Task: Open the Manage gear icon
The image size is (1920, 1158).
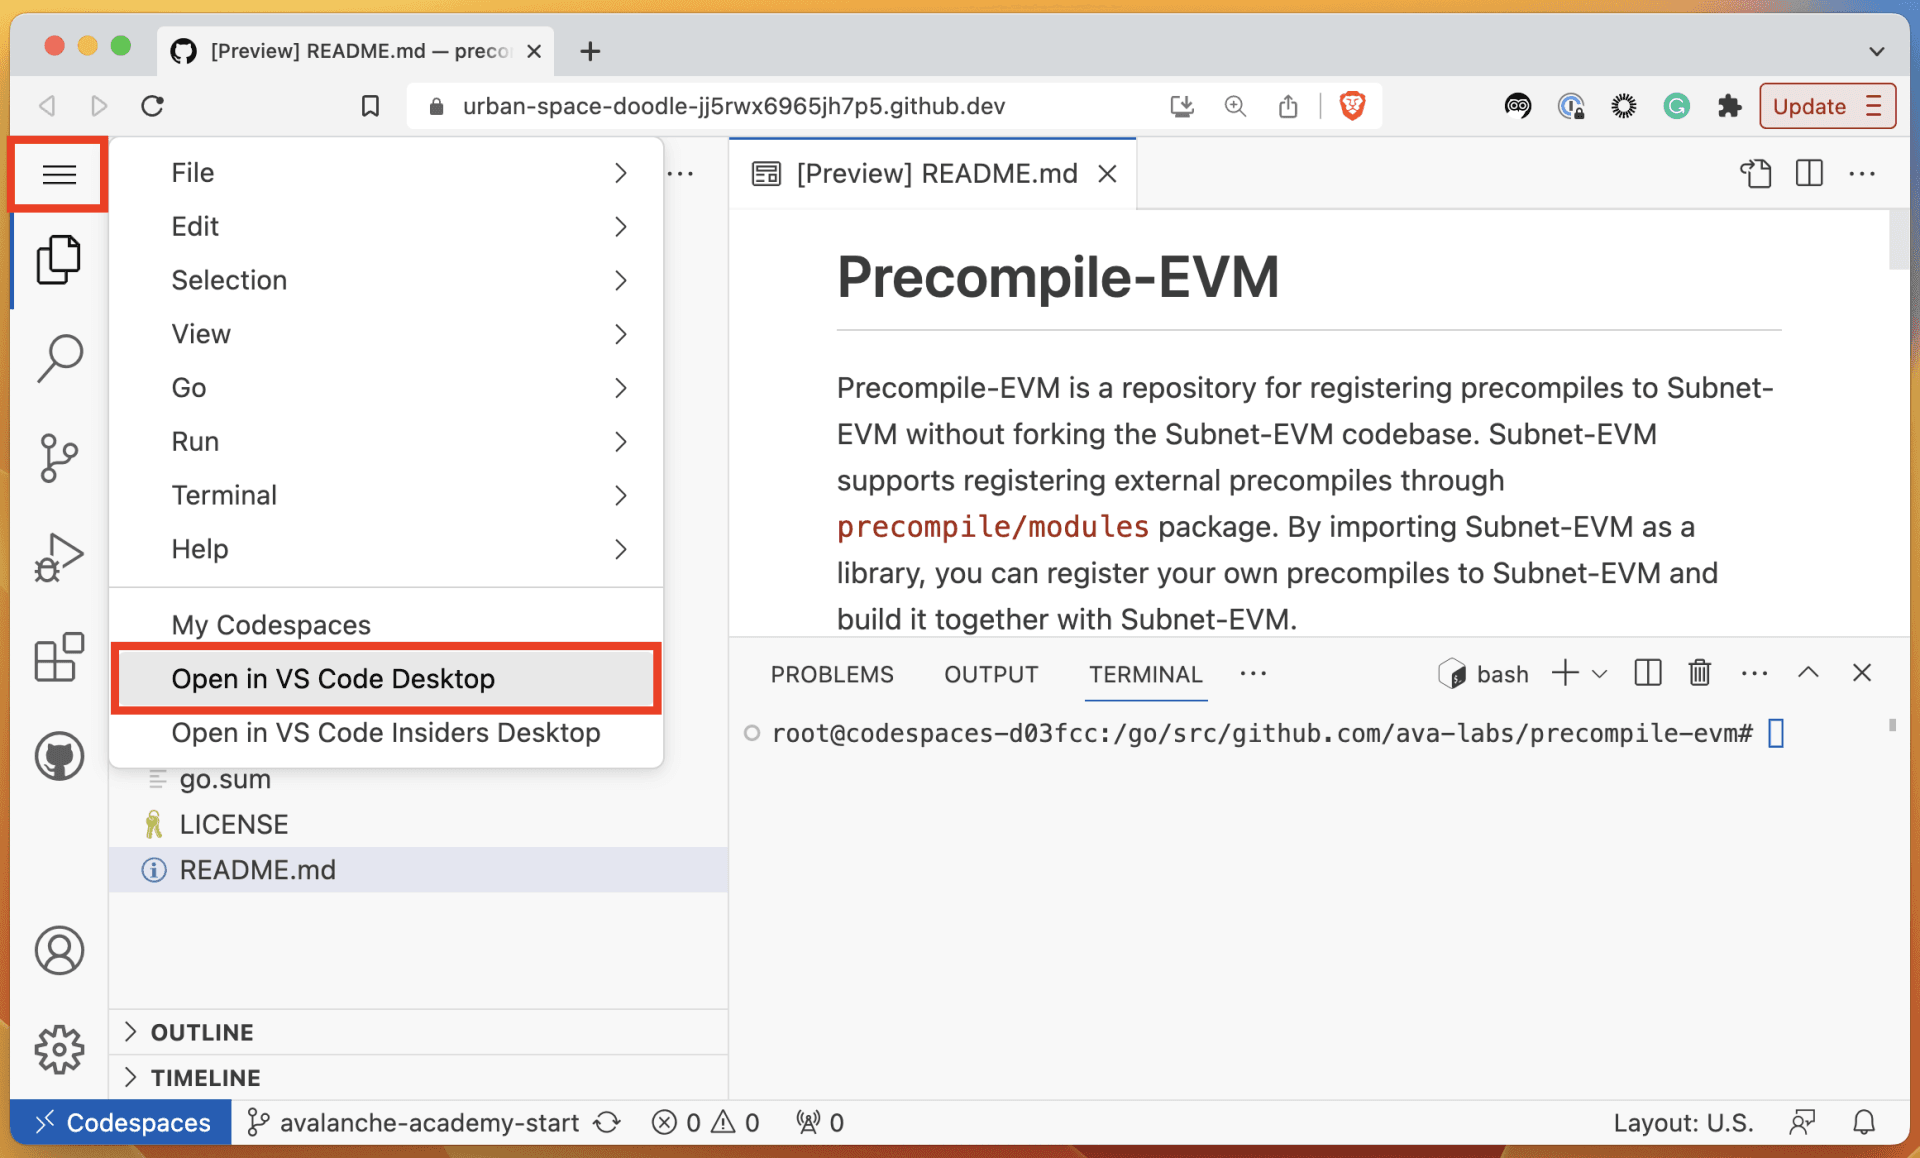Action: click(x=59, y=1049)
